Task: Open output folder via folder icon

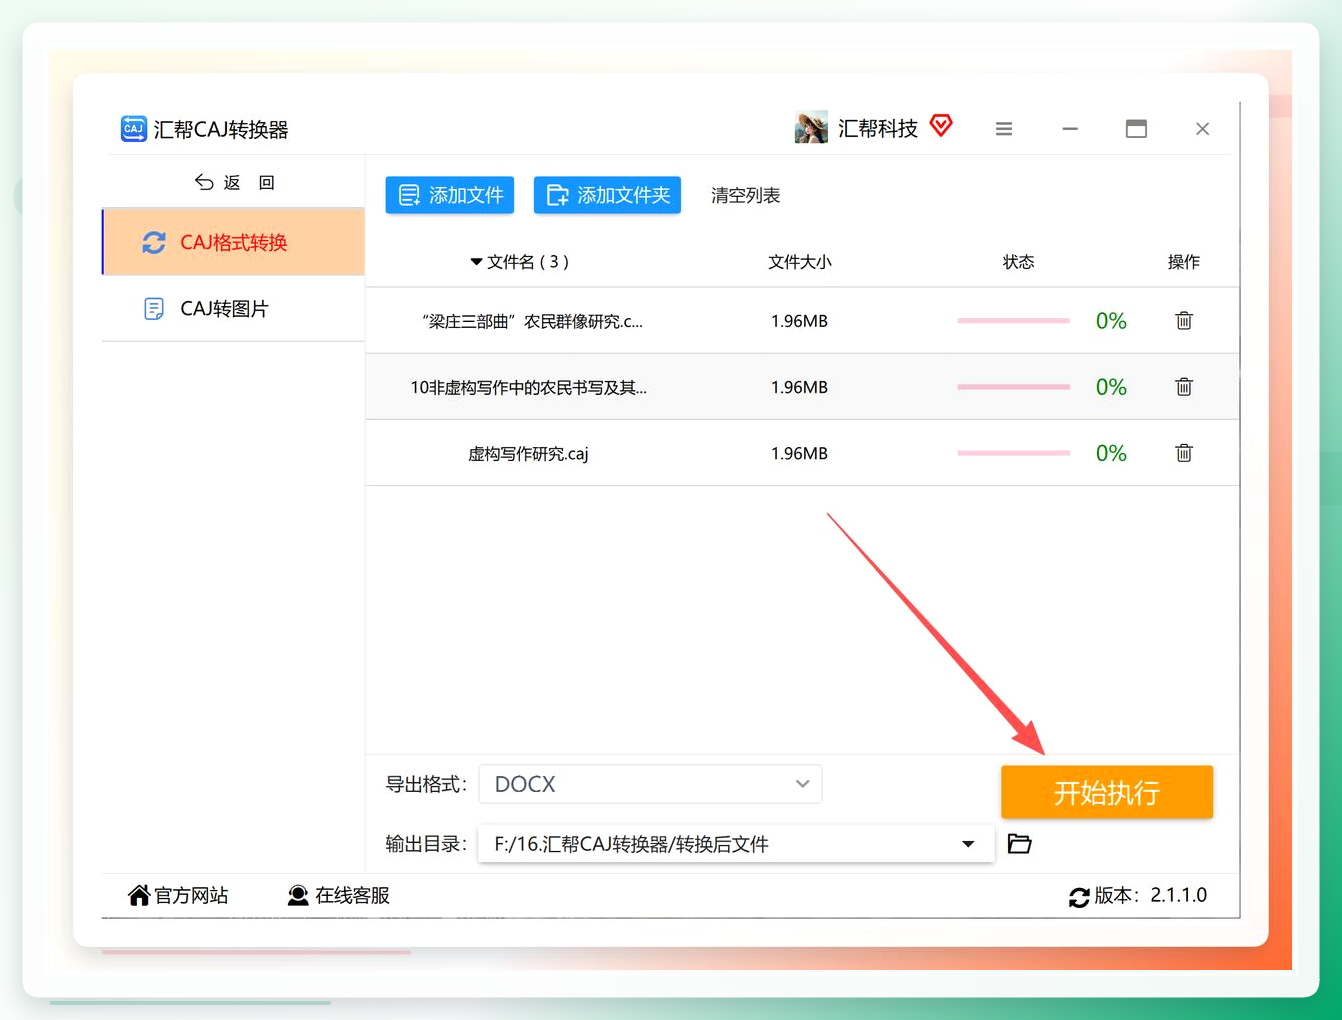Action: coord(1019,844)
